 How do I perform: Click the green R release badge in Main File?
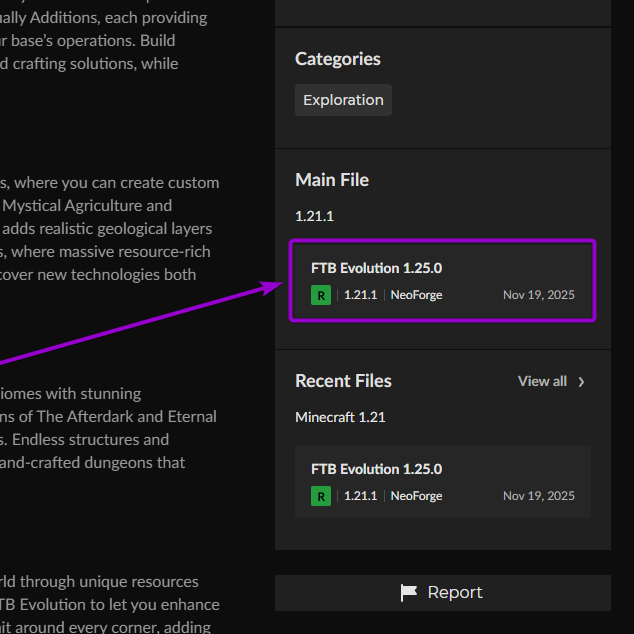[x=321, y=295]
